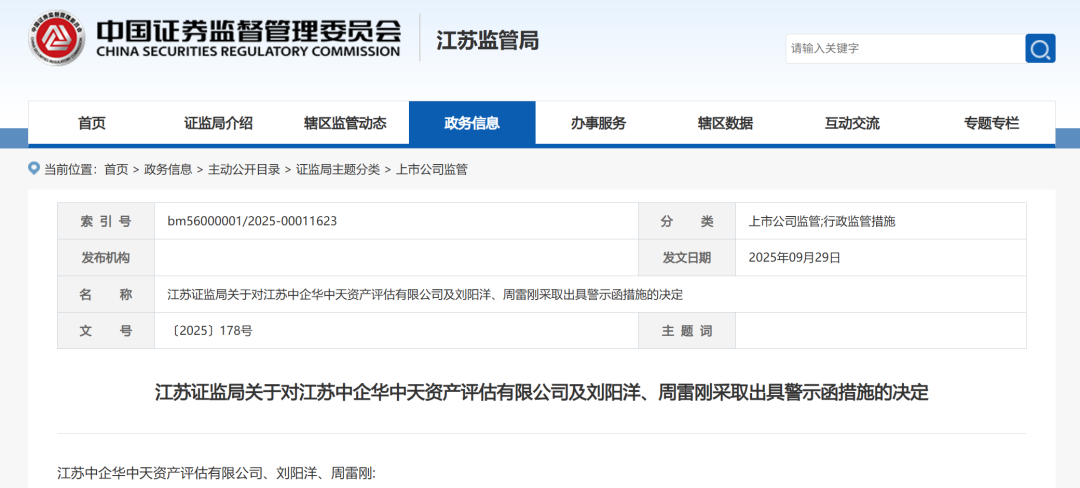Click the 主动公开目录 breadcrumb link
1080x488 pixels.
pyautogui.click(x=244, y=169)
